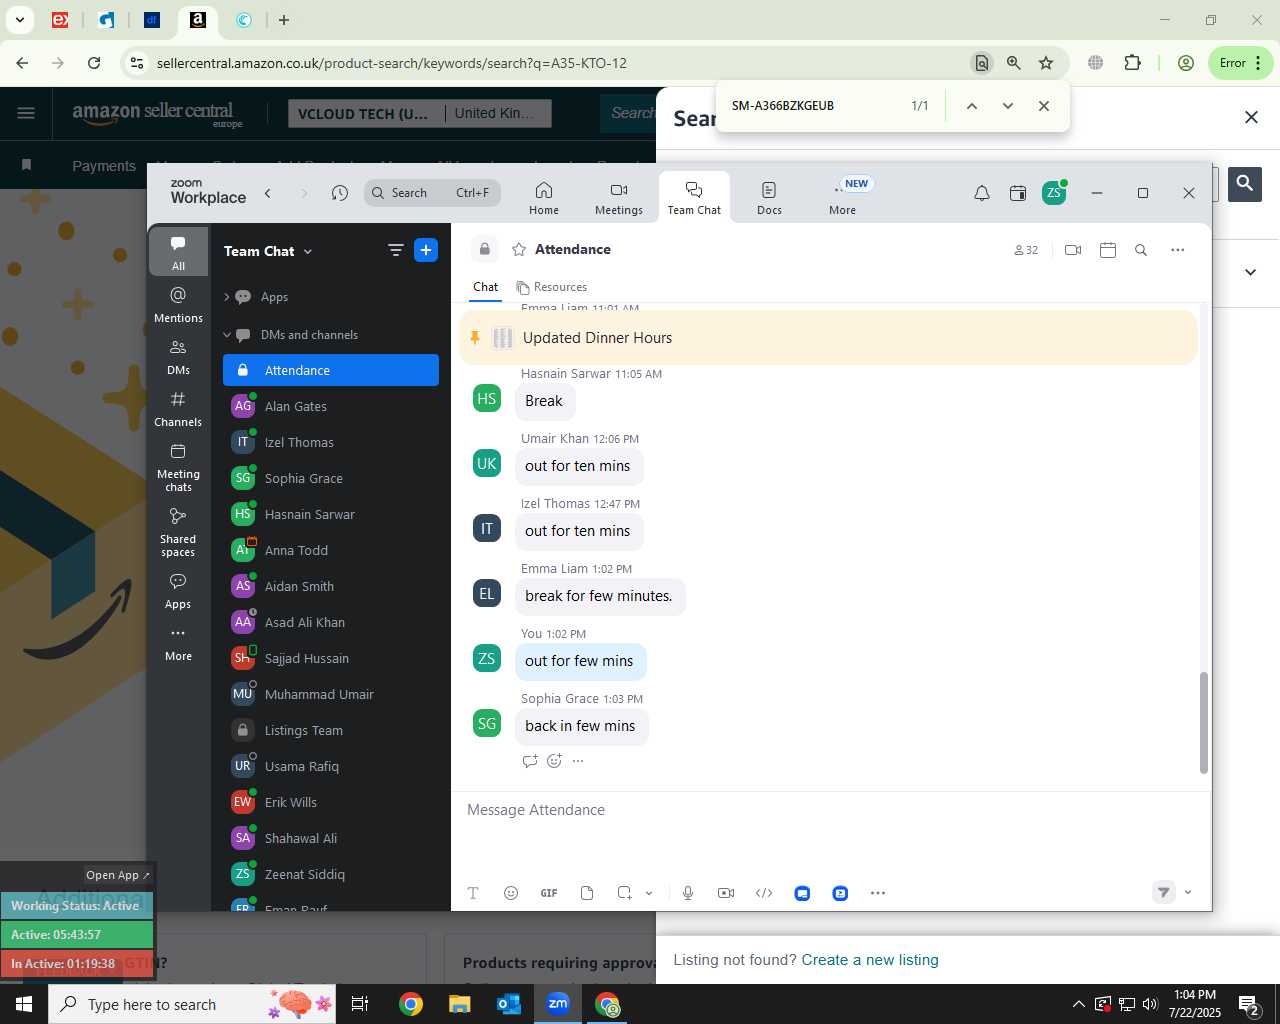
Task: Click Message Attendance input box
Action: click(830, 810)
